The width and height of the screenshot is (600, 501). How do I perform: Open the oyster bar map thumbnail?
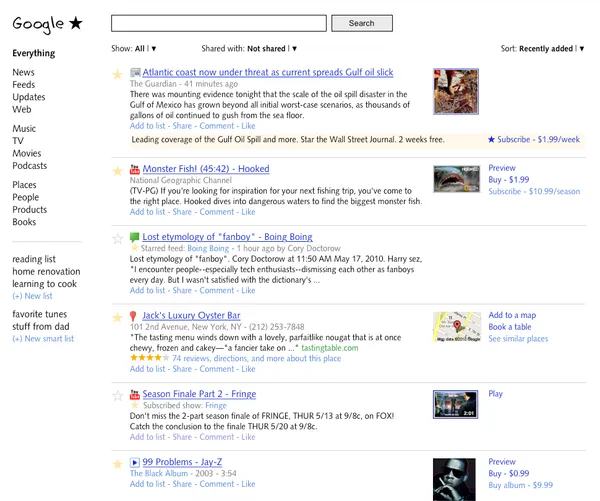tap(457, 327)
